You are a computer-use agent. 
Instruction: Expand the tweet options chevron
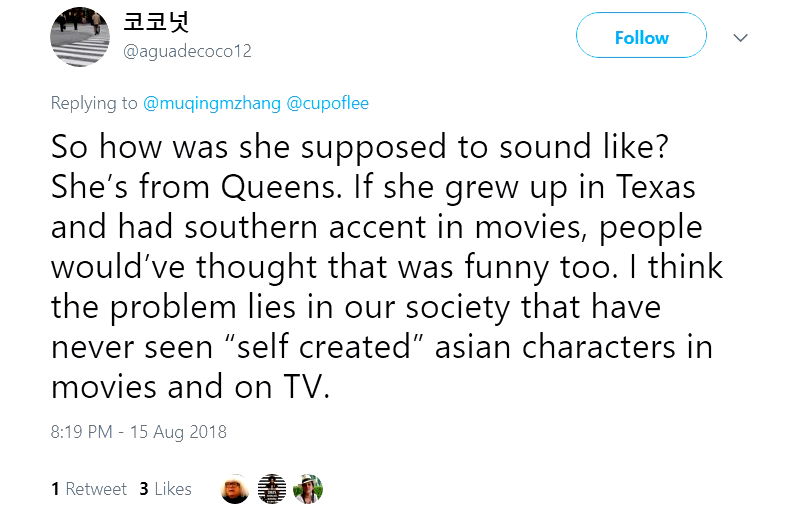(x=741, y=38)
